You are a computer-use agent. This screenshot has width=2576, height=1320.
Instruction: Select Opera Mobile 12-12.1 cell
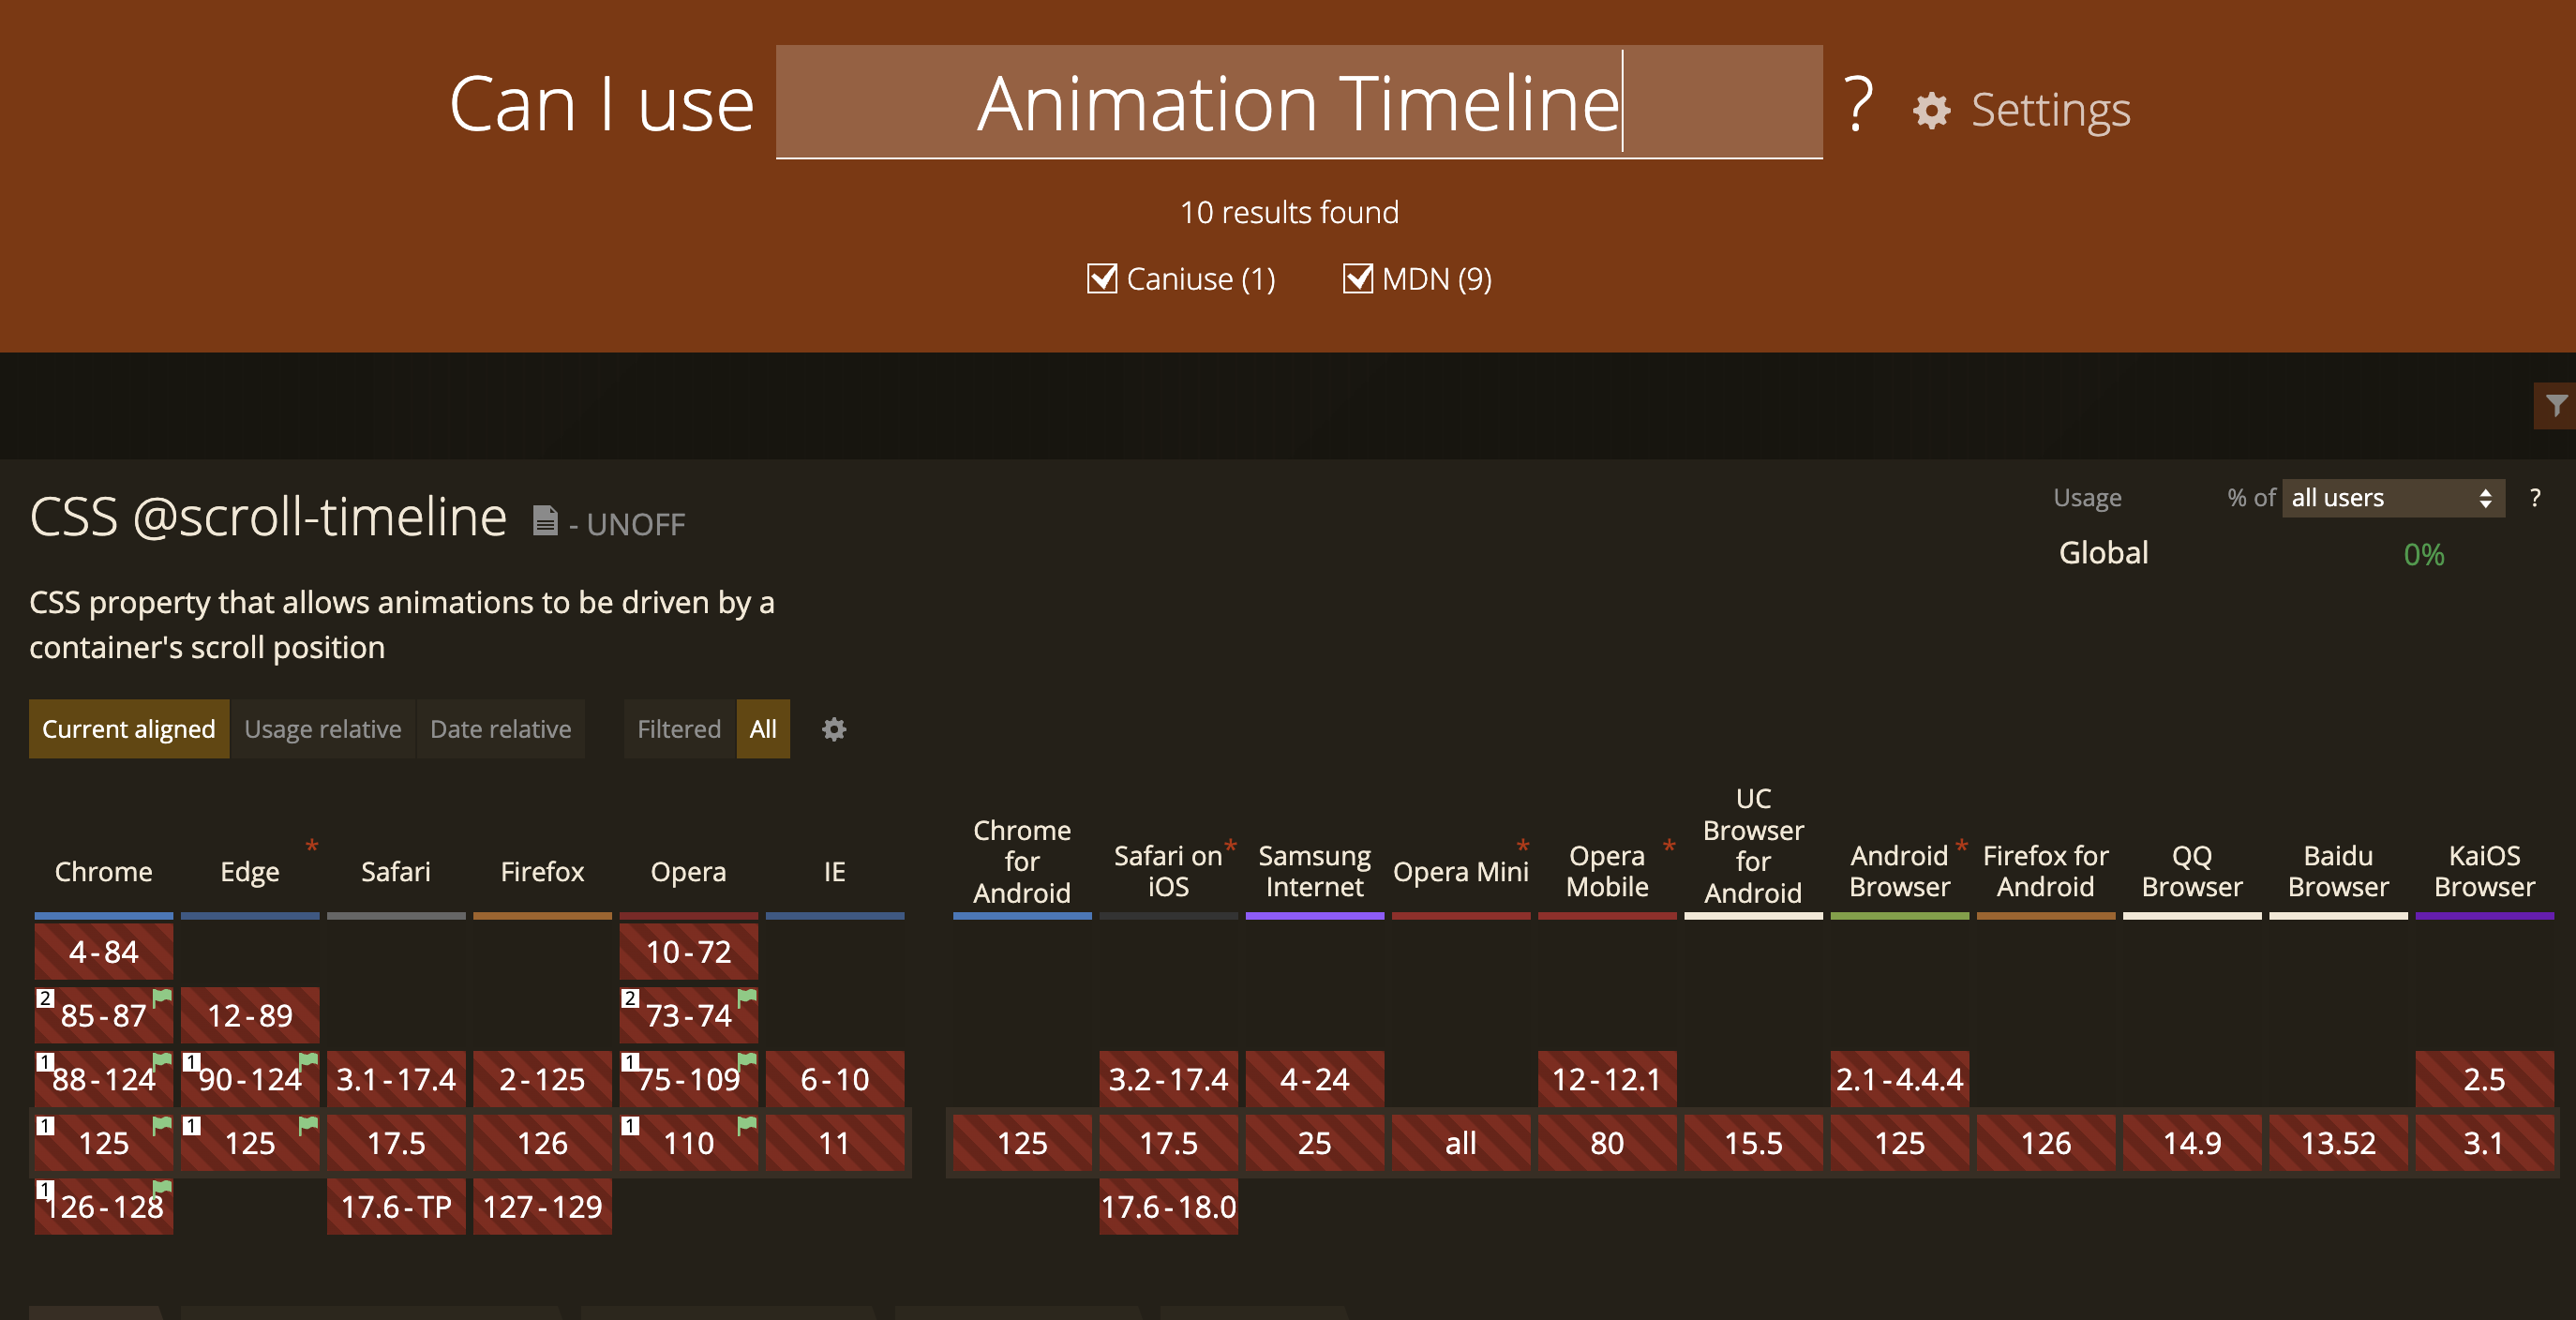pos(1607,1080)
